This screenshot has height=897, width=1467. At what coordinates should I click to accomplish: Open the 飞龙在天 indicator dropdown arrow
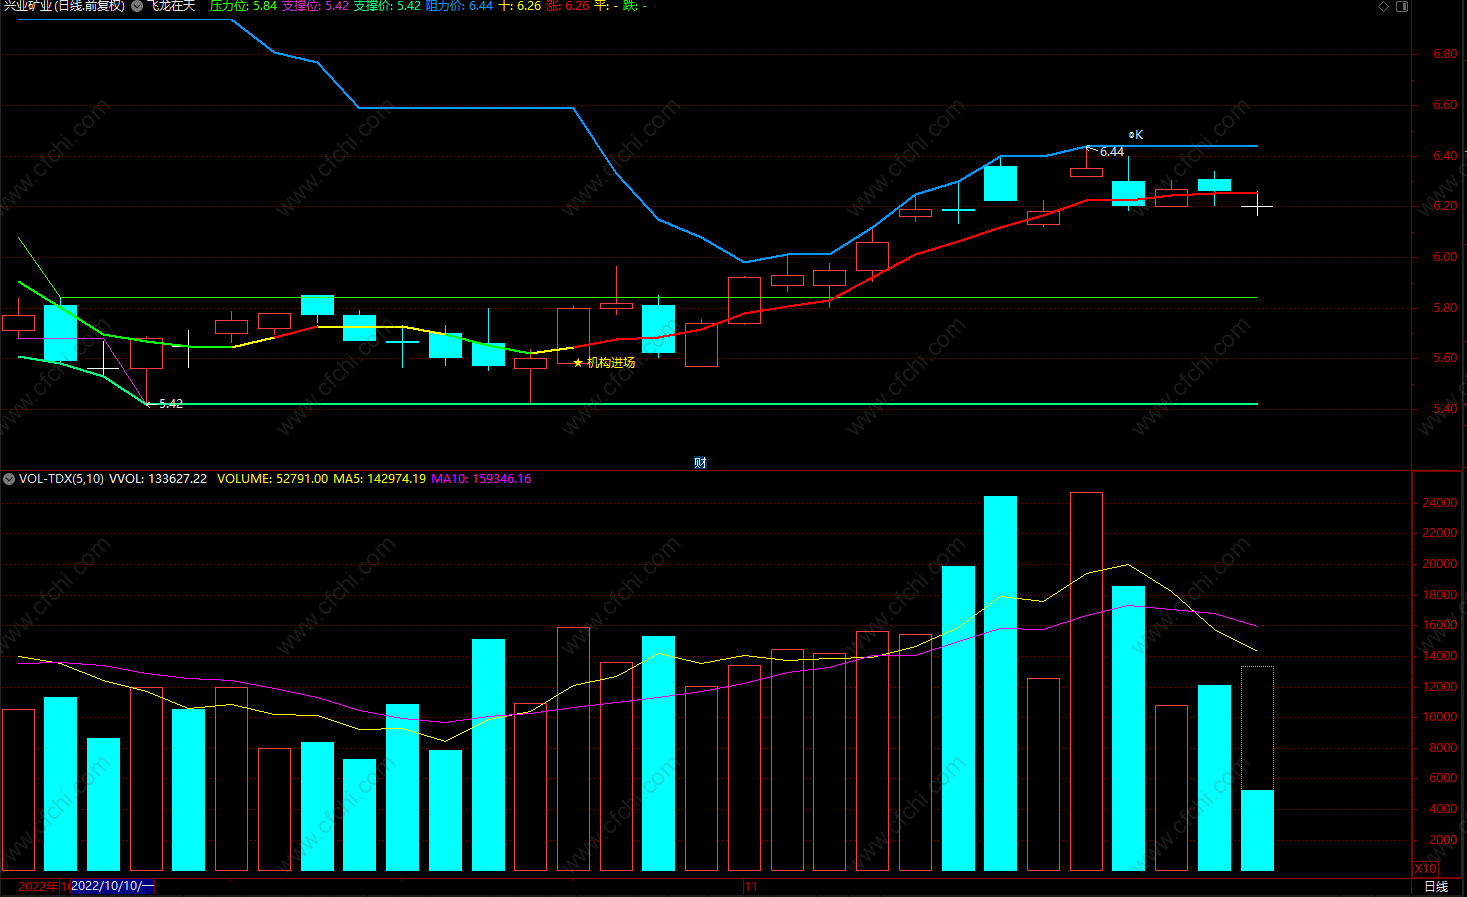(x=137, y=6)
